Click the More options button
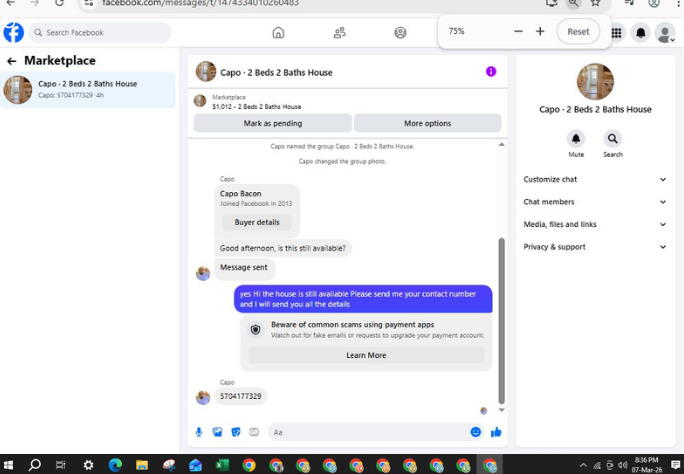The image size is (684, 474). [428, 123]
